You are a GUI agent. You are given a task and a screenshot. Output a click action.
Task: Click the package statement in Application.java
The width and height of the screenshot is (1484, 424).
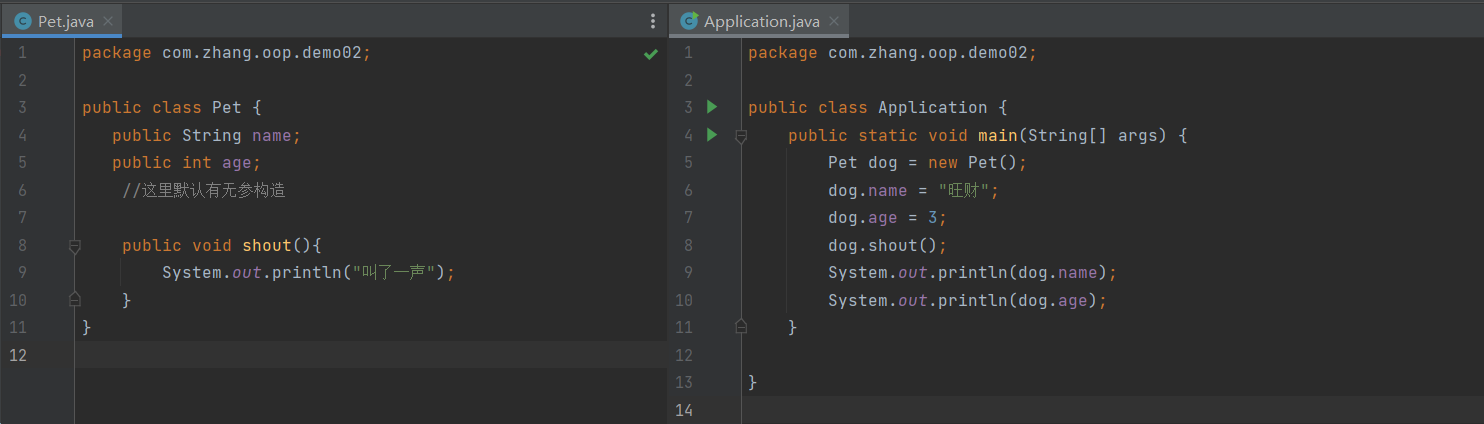892,53
